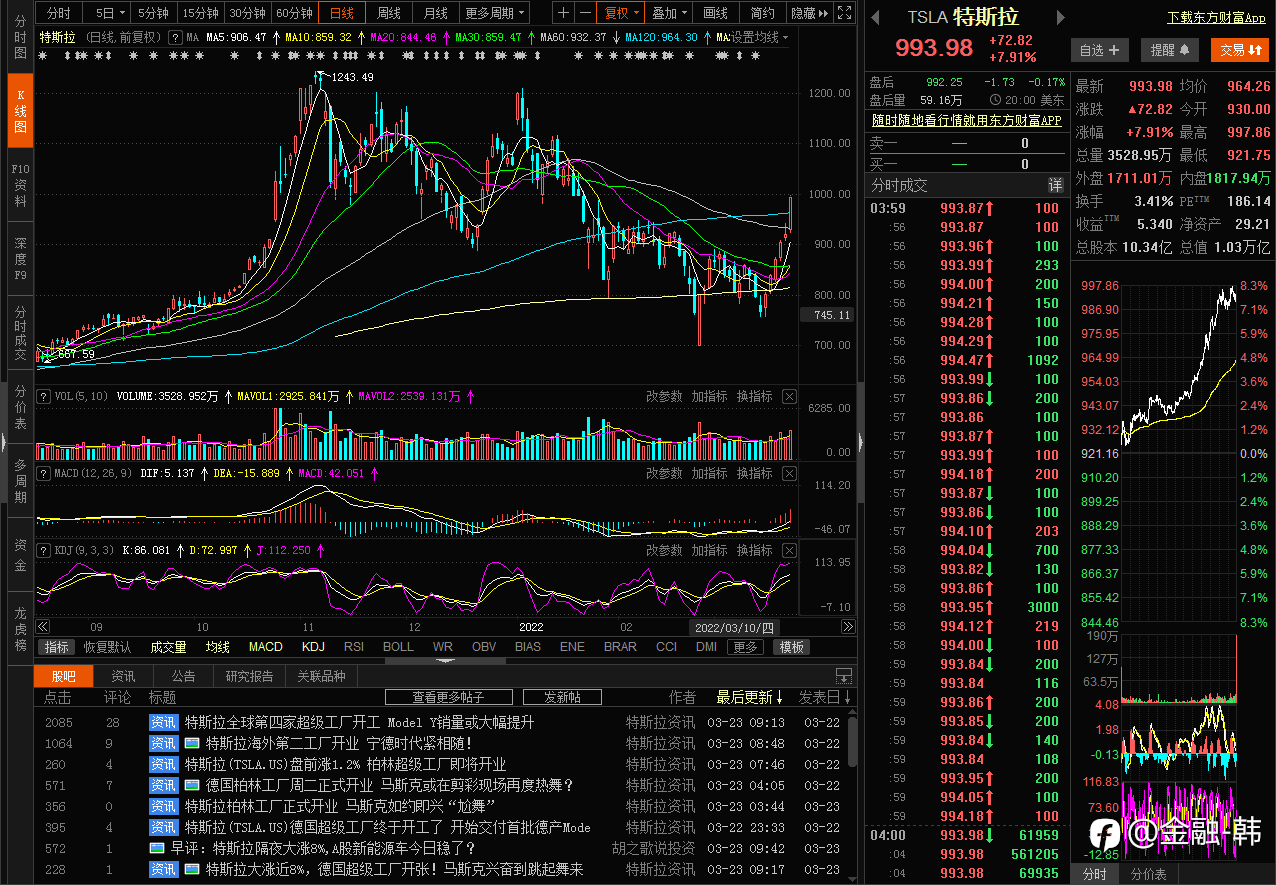Click the 自选 add-to-watchlist plus button

tap(1100, 49)
